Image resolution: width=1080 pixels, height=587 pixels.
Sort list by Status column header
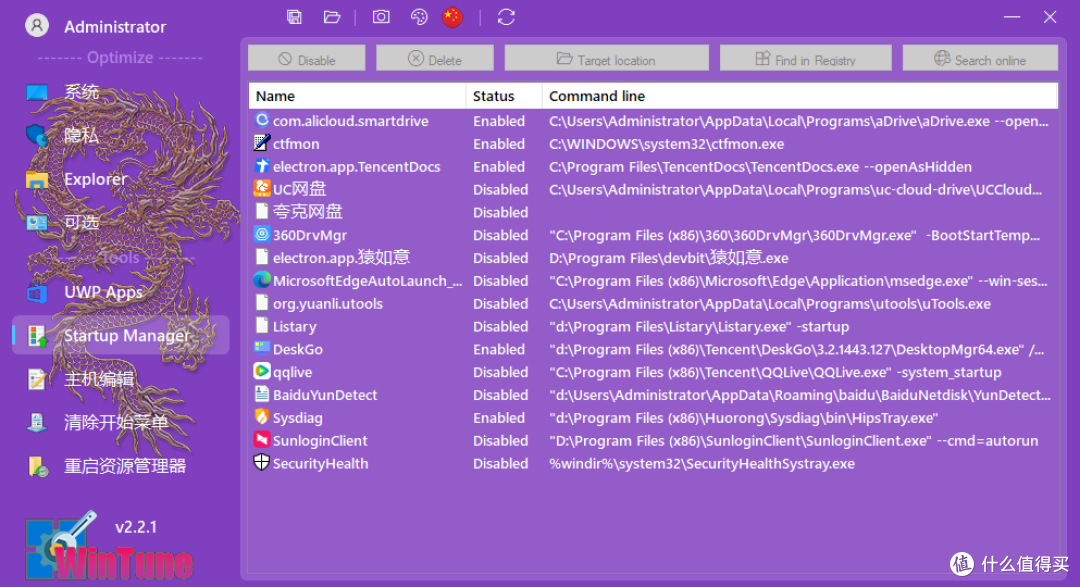tap(494, 96)
